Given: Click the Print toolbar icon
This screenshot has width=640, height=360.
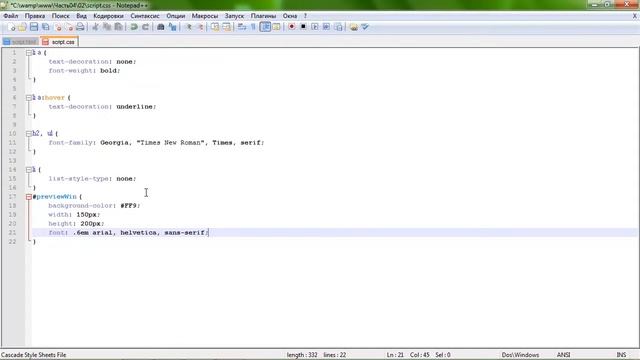Looking at the screenshot, I should pos(81,27).
